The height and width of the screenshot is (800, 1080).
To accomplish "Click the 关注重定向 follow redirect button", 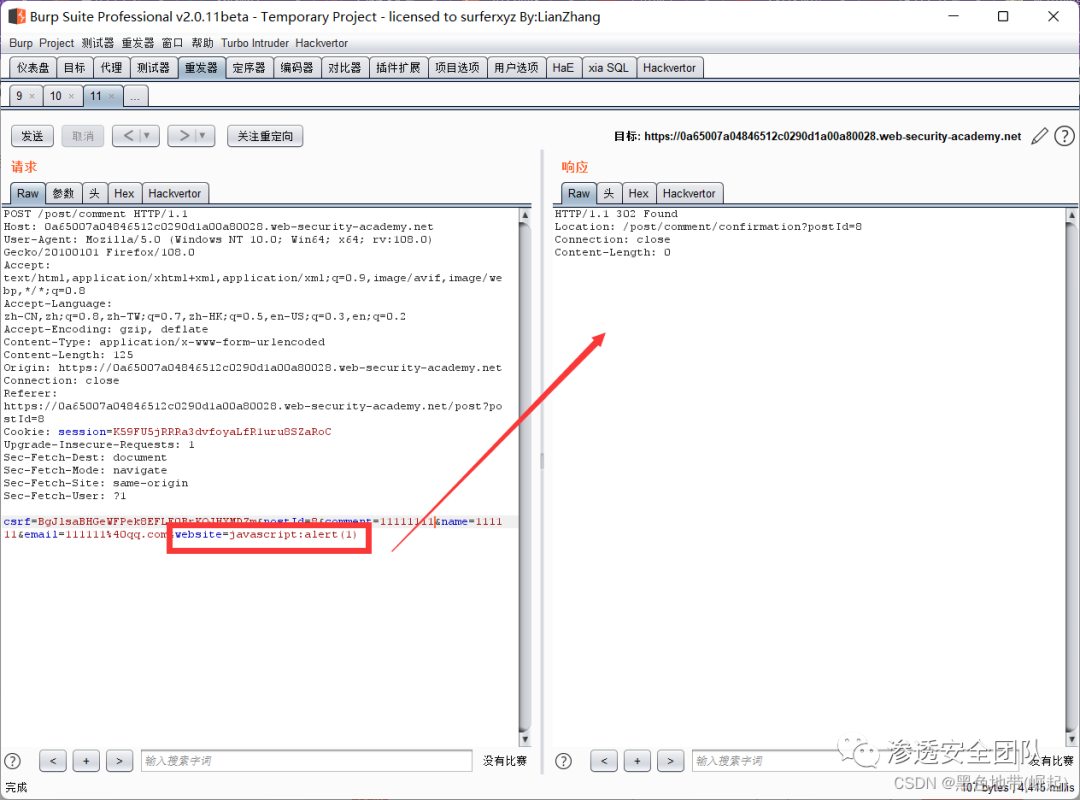I will (x=265, y=136).
